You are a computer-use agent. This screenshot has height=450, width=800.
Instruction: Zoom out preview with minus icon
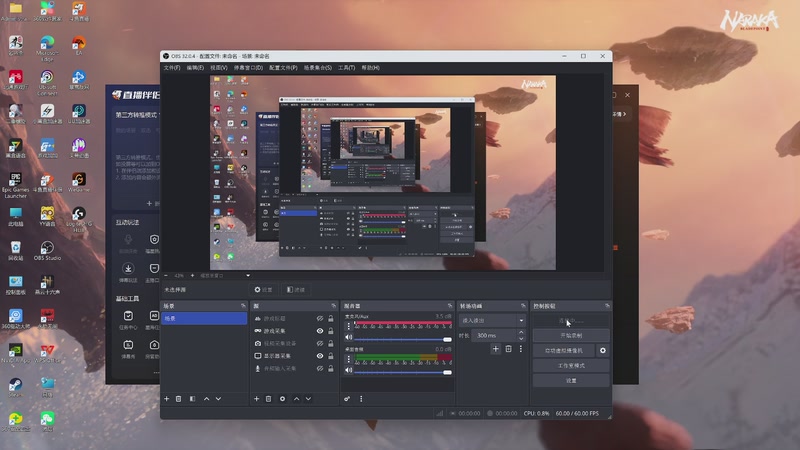166,276
